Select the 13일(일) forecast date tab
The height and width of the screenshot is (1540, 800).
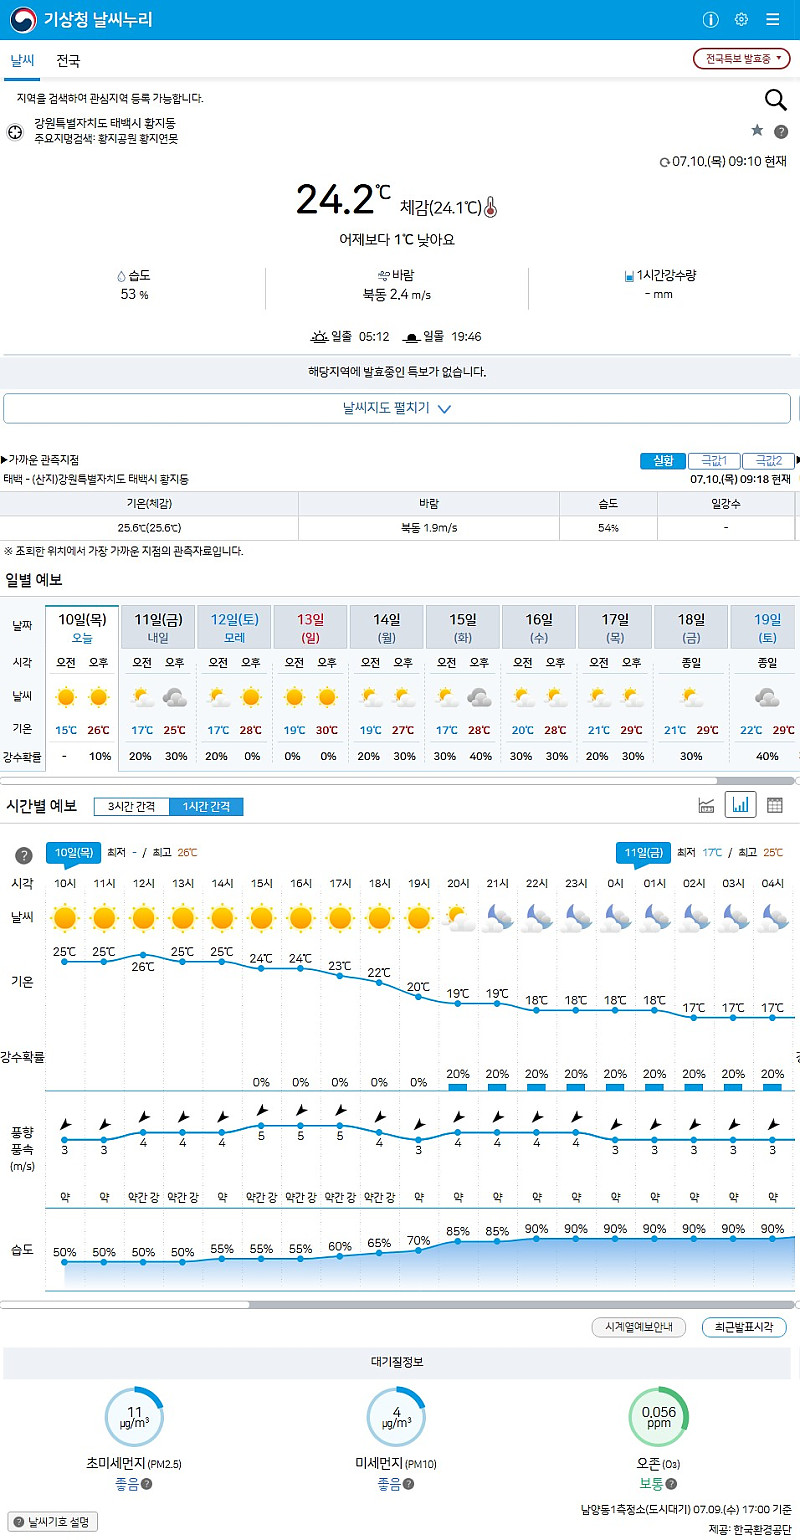(x=310, y=626)
